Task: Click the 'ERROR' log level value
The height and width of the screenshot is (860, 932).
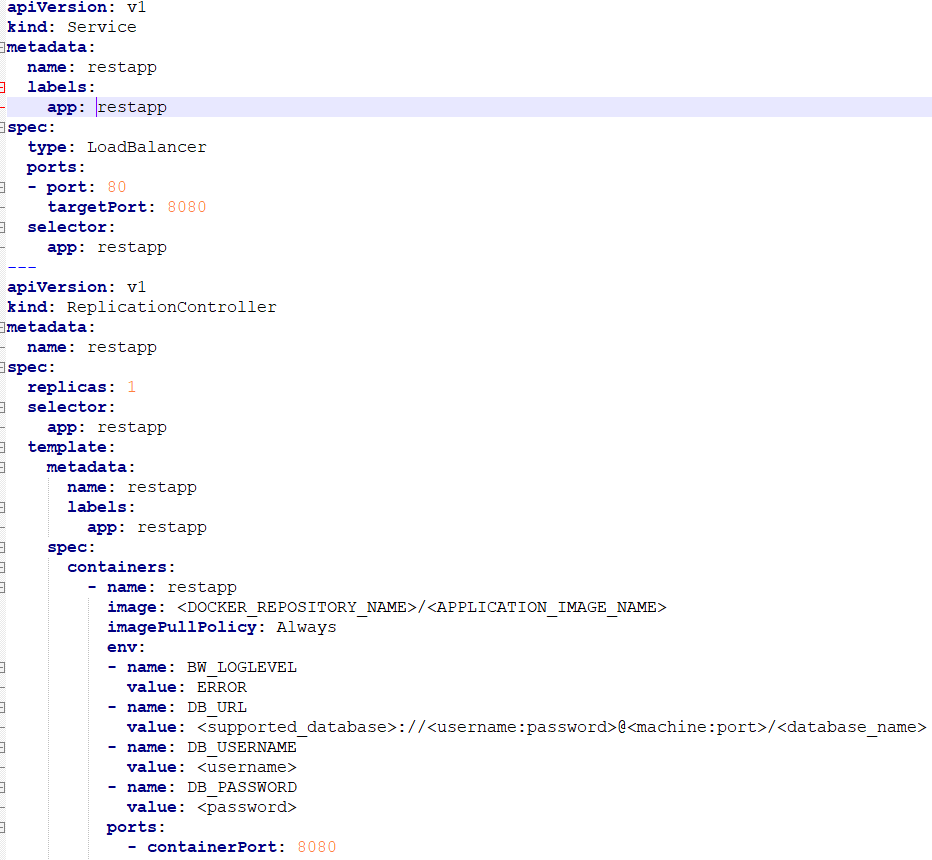Action: (x=222, y=688)
